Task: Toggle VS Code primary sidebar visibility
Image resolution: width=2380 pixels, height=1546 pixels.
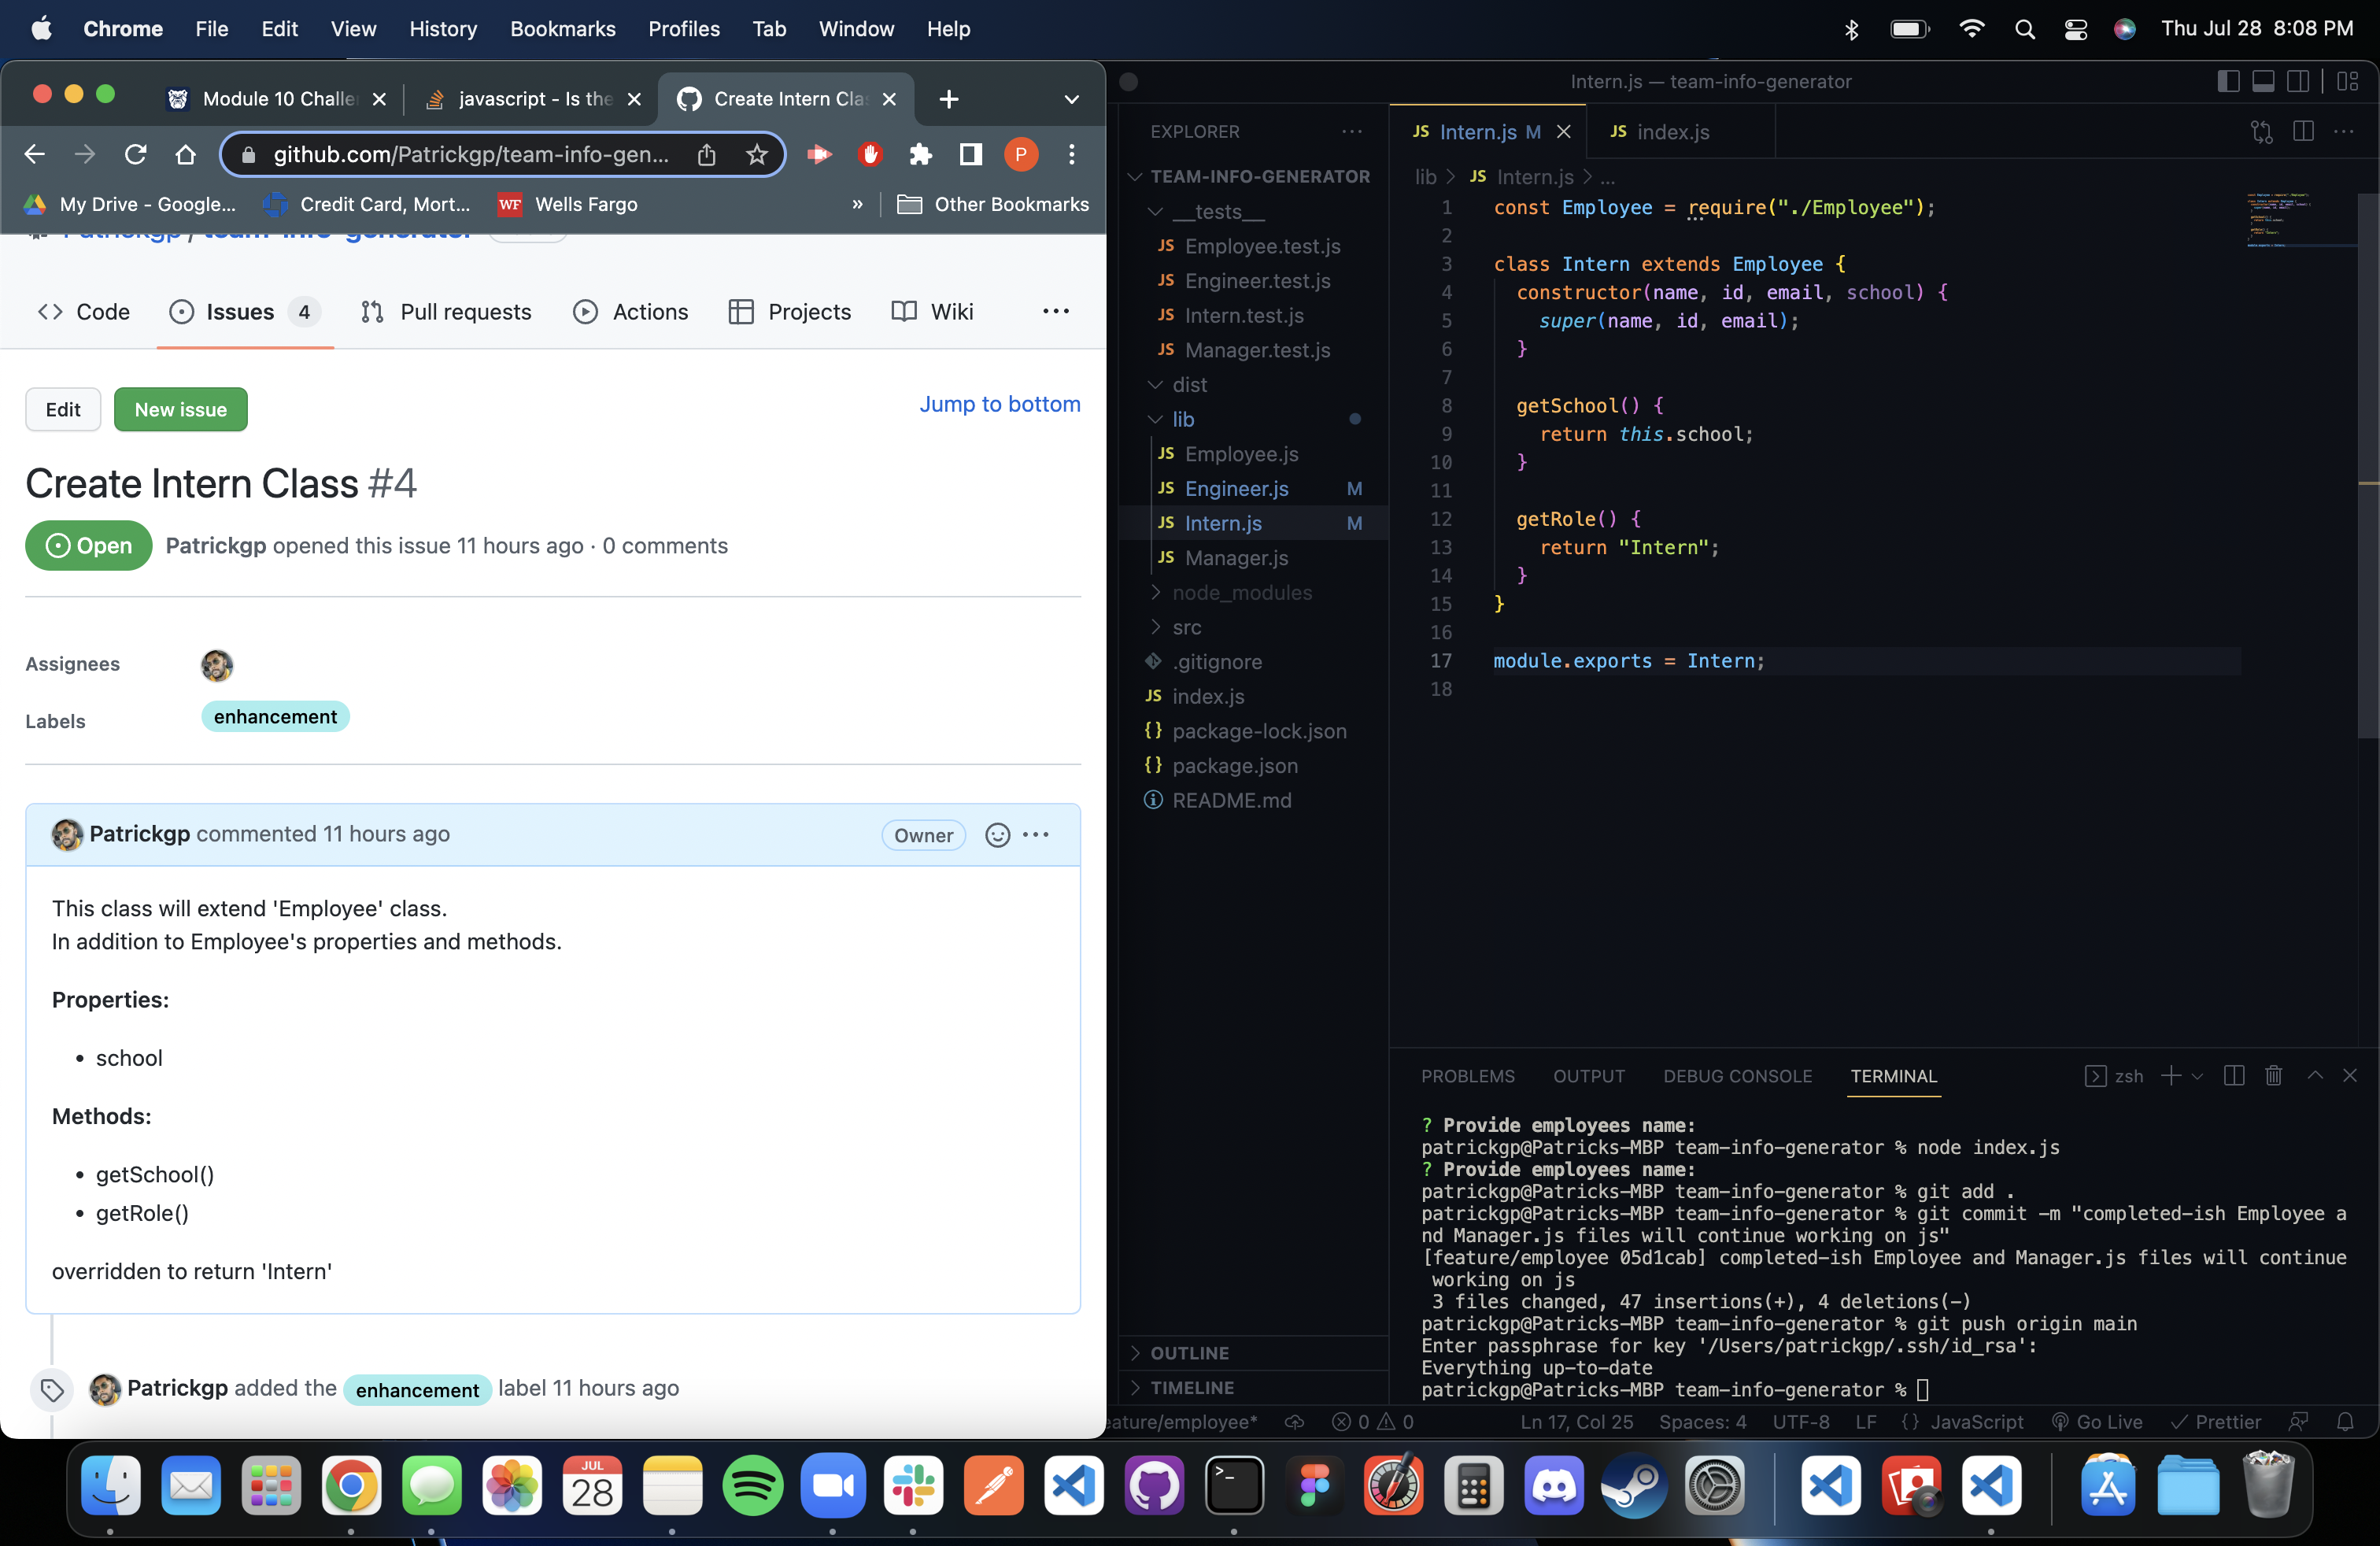Action: (2228, 81)
